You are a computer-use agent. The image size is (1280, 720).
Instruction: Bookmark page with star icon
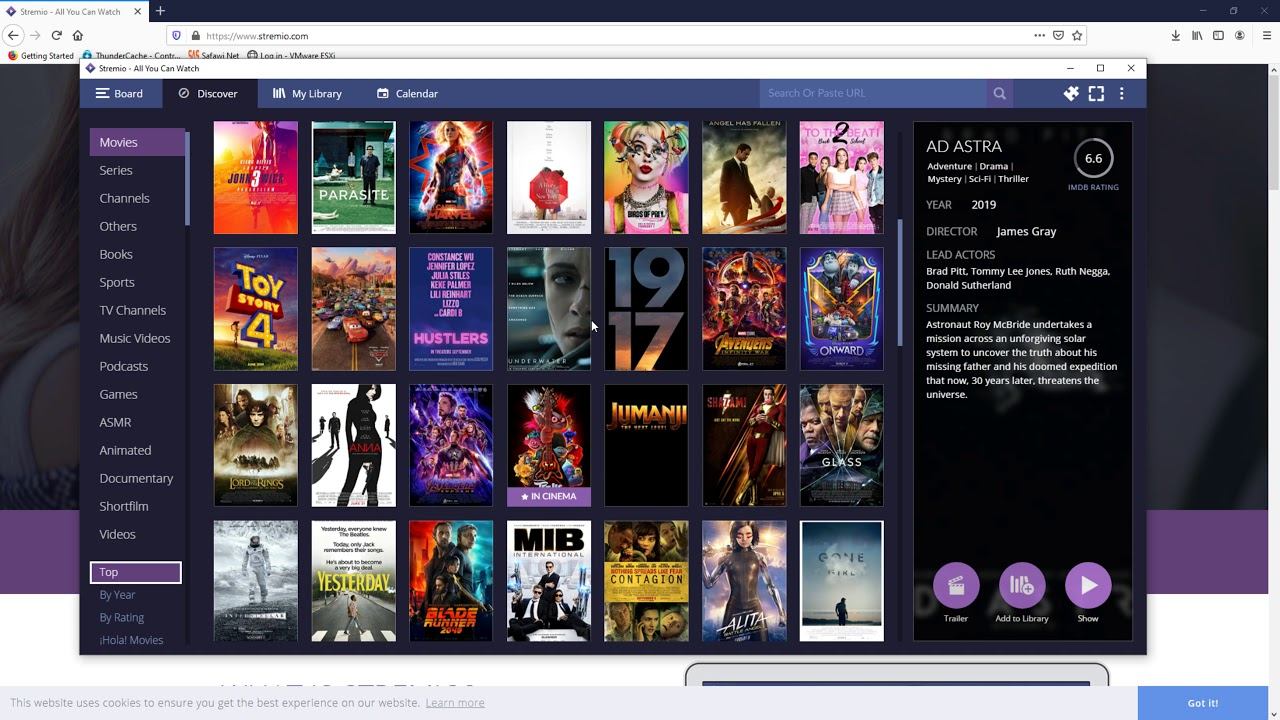tap(1077, 35)
